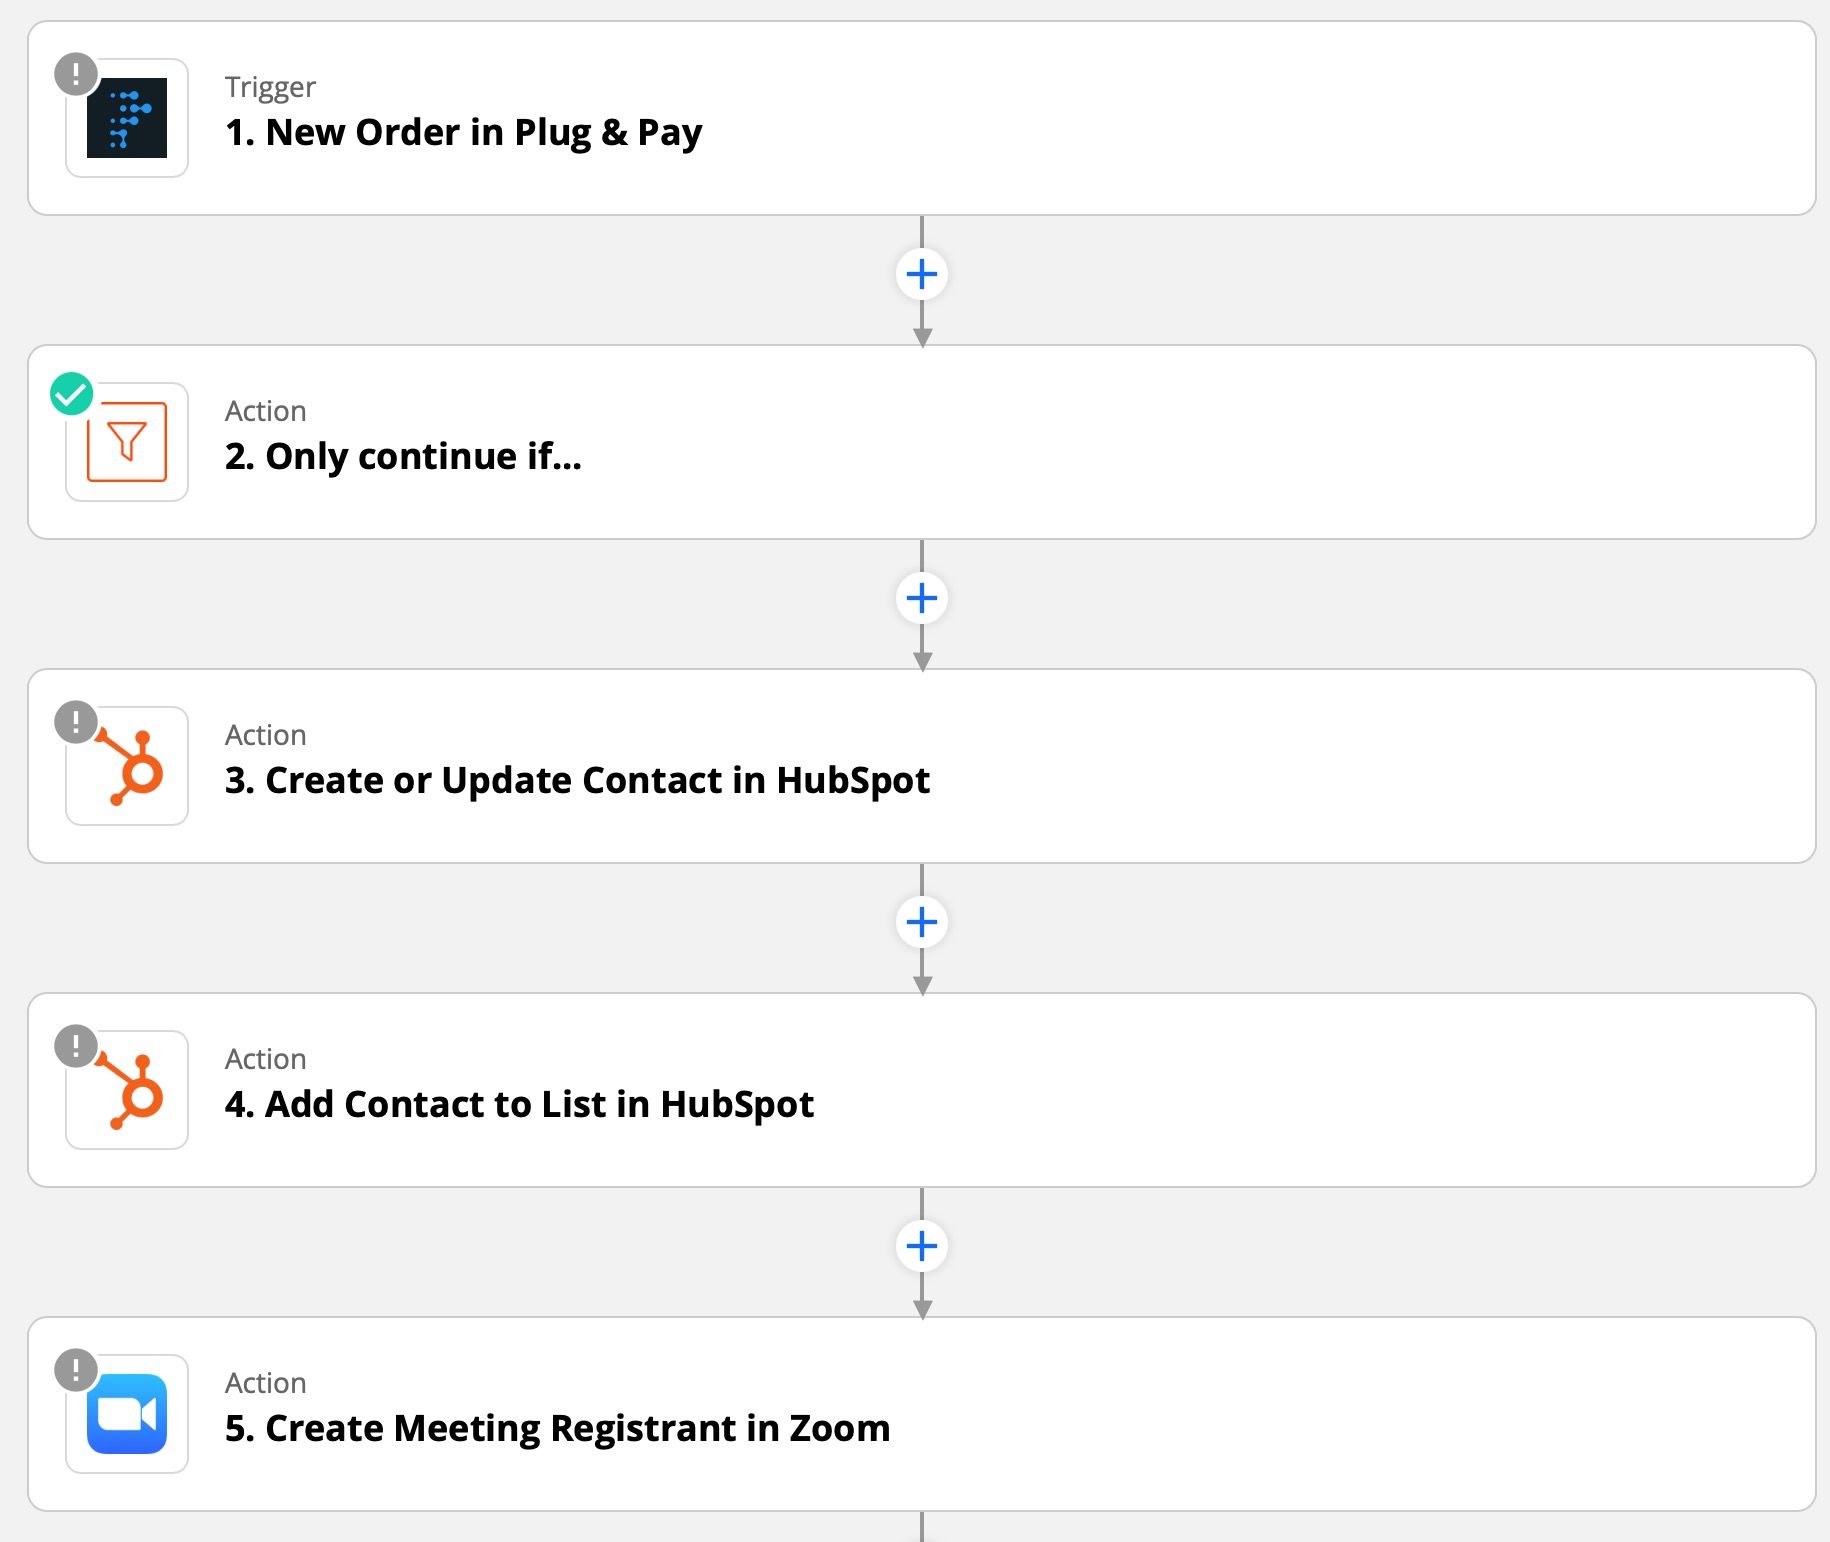Click the orange Filter step icon

pyautogui.click(x=127, y=442)
